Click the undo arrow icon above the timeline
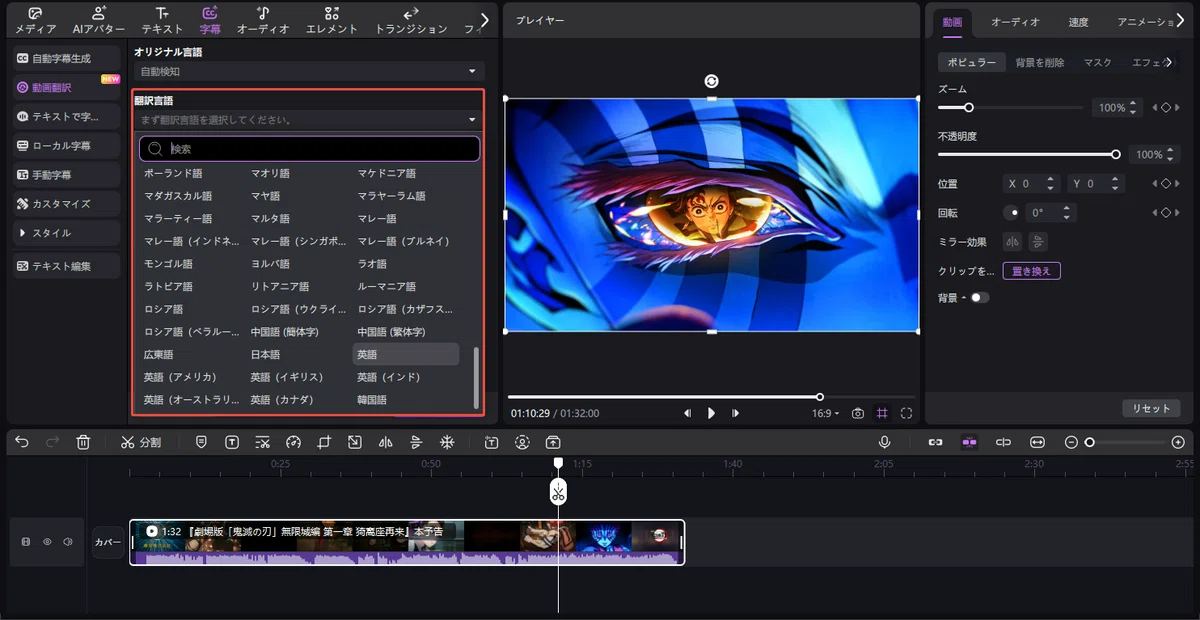1200x620 pixels. (x=22, y=442)
